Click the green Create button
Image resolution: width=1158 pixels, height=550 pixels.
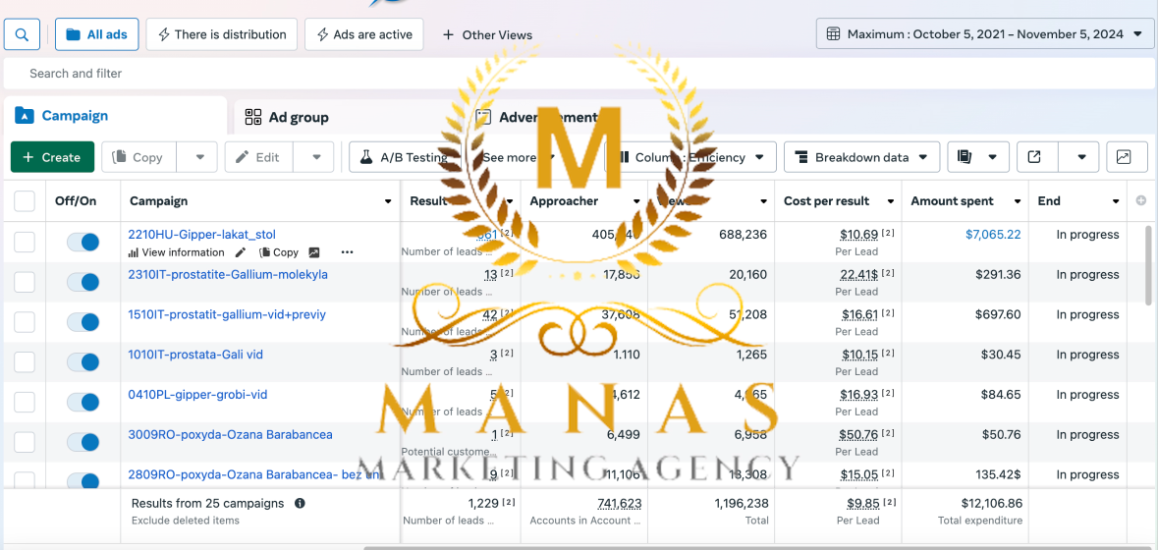pos(52,157)
